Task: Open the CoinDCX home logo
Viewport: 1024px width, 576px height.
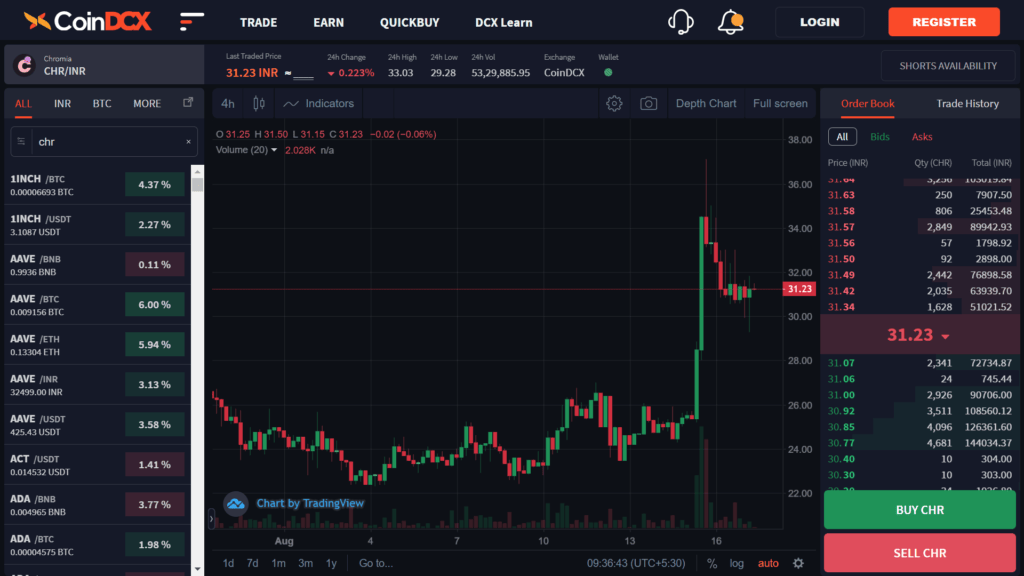Action: (x=87, y=22)
